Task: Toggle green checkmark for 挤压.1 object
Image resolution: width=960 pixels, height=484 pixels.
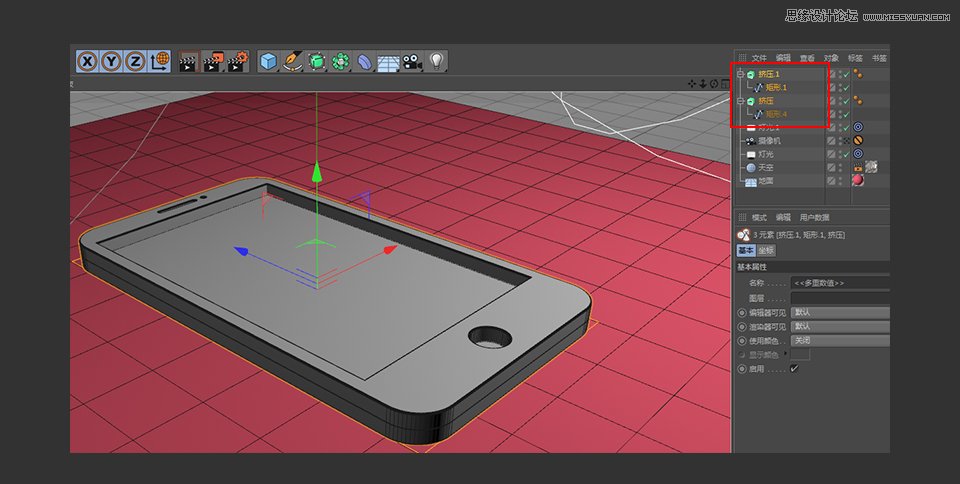Action: (846, 74)
